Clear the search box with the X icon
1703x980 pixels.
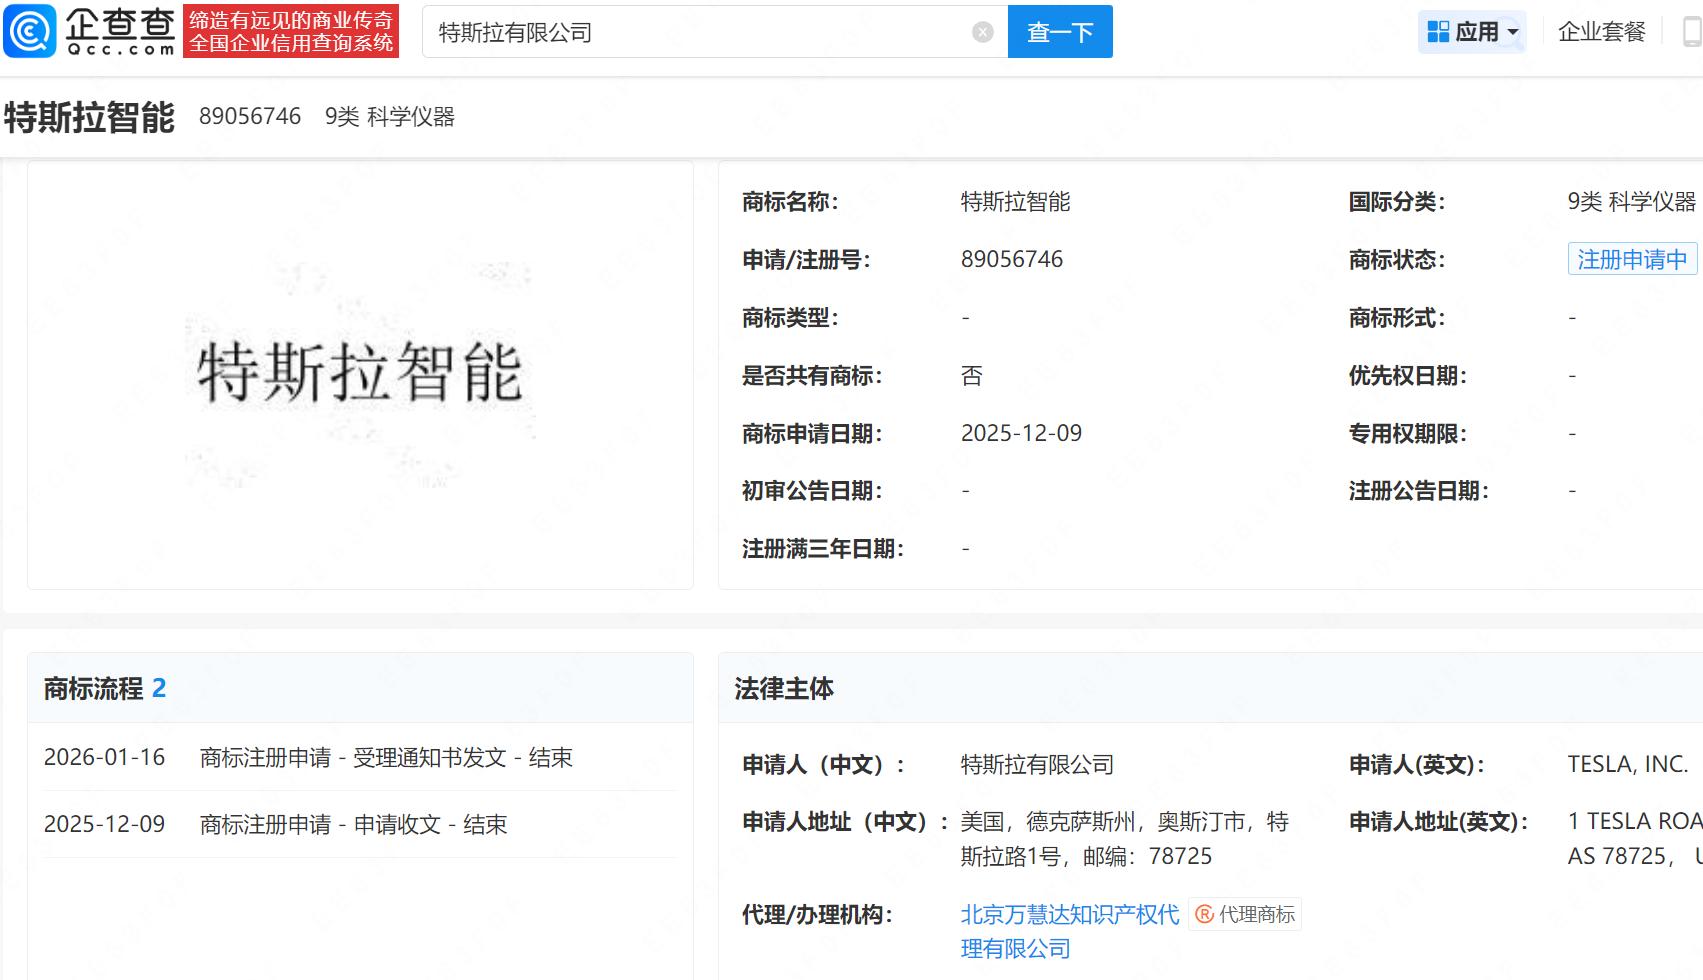click(982, 32)
